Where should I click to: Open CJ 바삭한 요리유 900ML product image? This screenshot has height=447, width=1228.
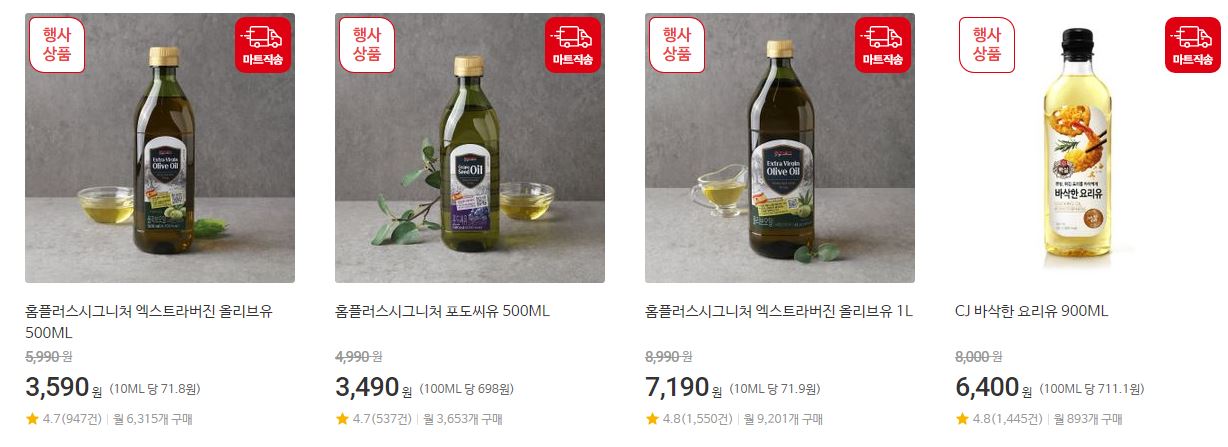pos(1090,148)
